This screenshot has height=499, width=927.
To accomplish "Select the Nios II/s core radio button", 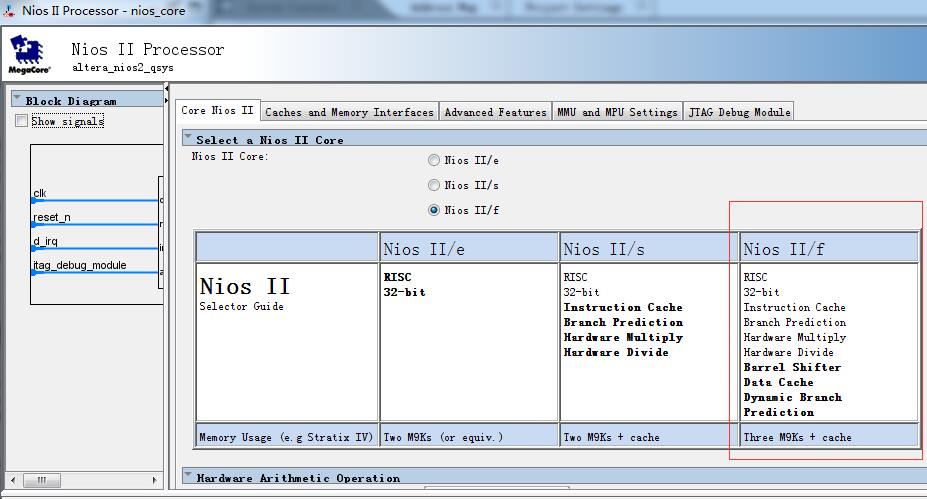I will [x=434, y=185].
